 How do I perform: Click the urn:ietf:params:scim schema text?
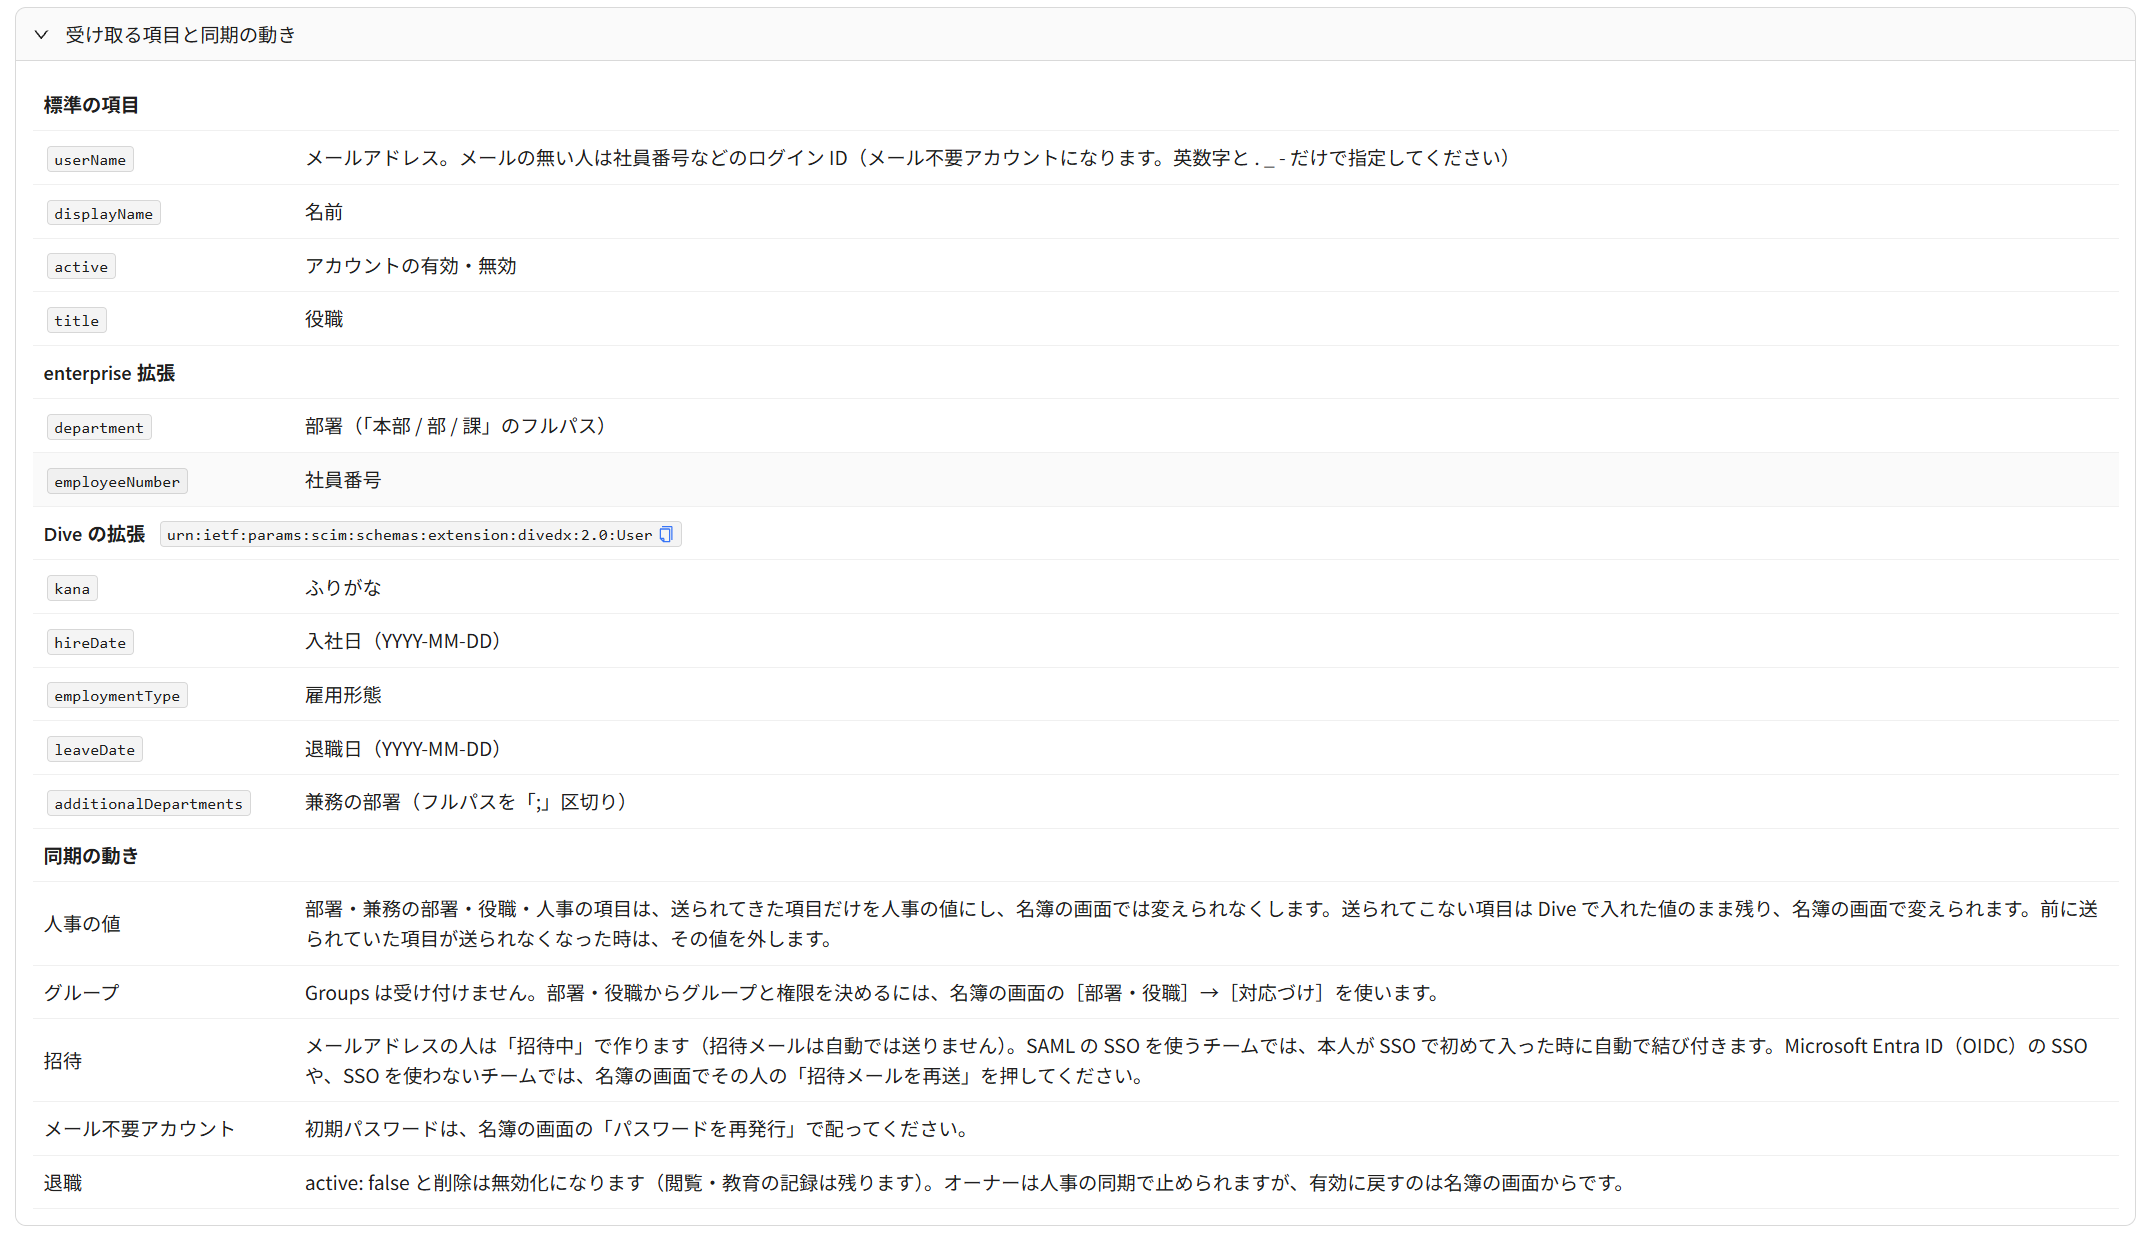coord(409,535)
